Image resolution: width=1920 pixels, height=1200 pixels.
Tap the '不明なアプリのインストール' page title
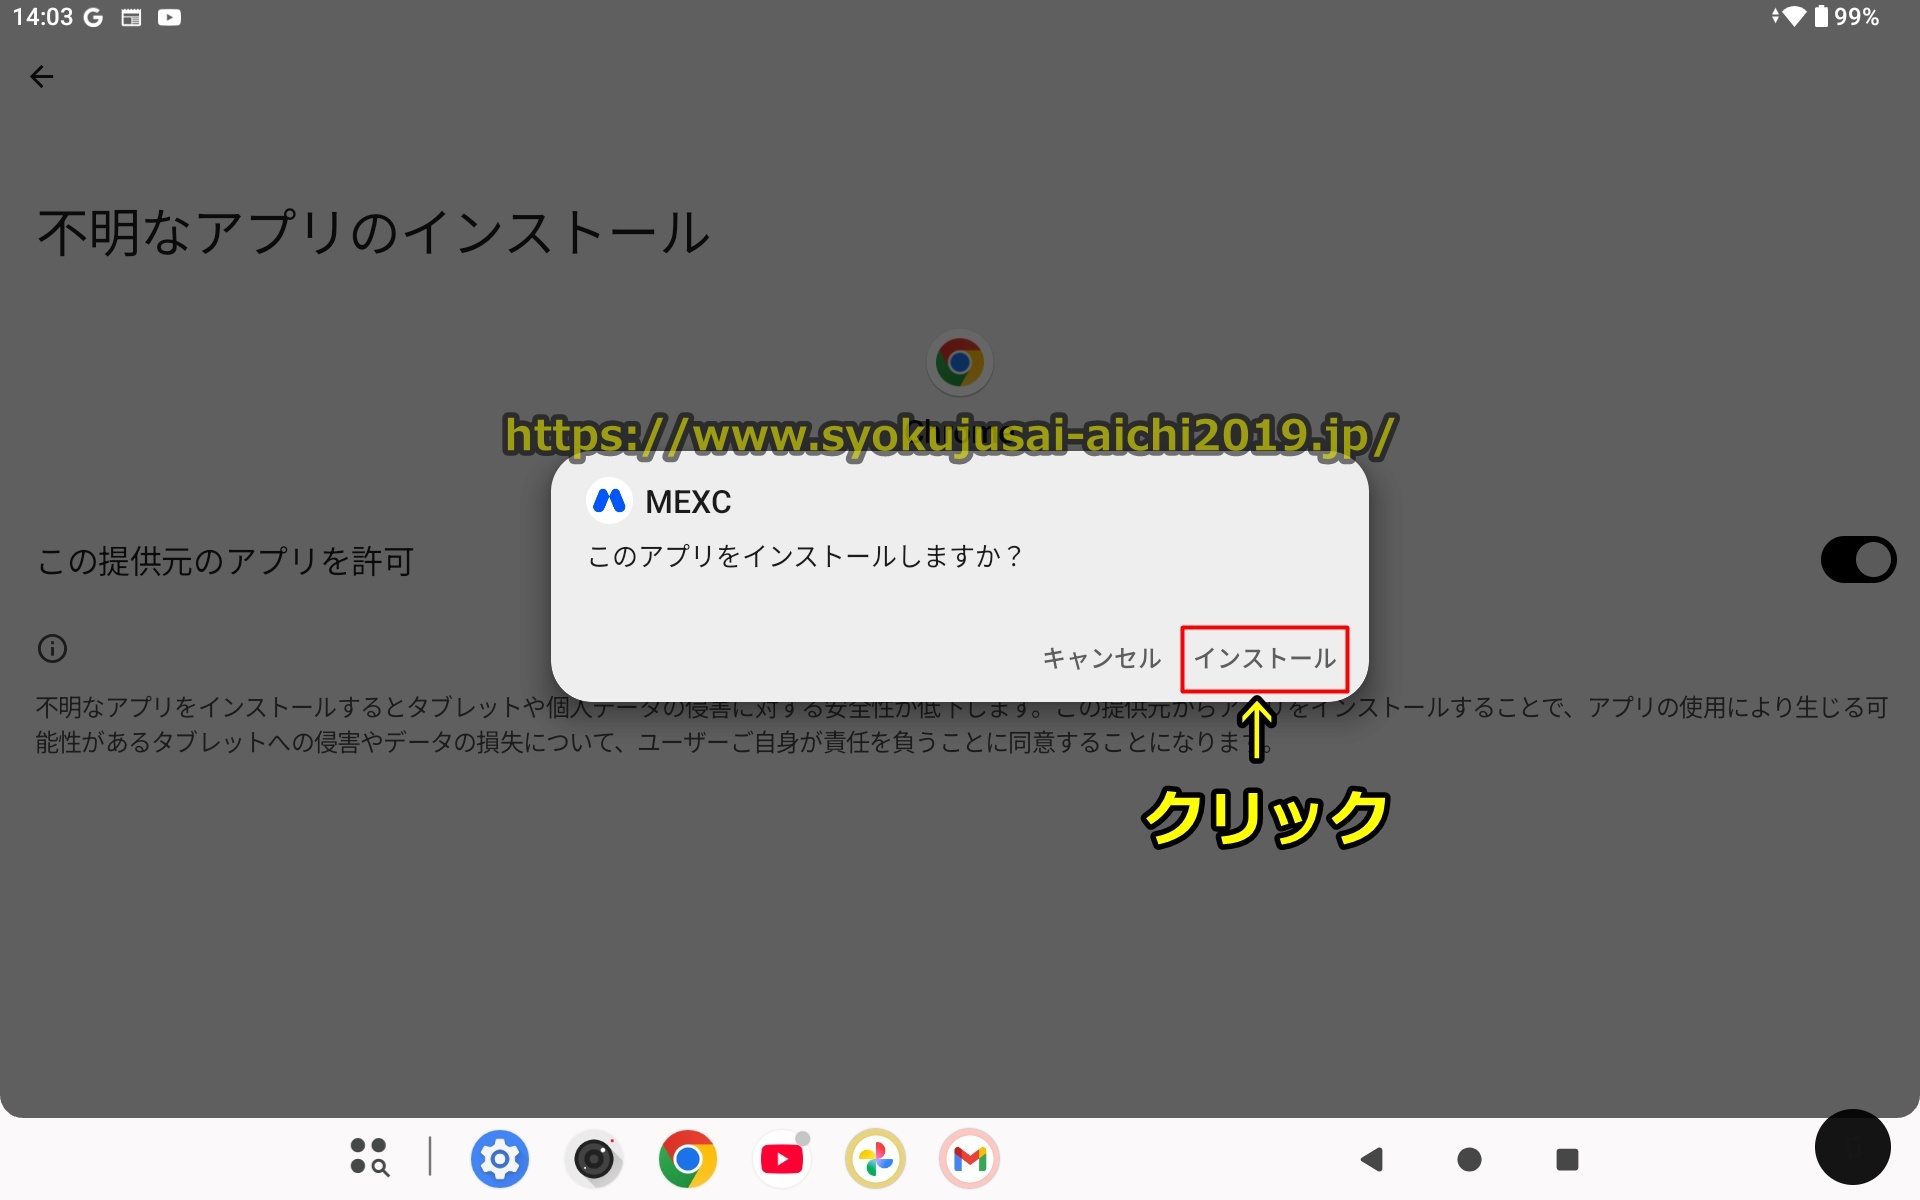click(374, 233)
